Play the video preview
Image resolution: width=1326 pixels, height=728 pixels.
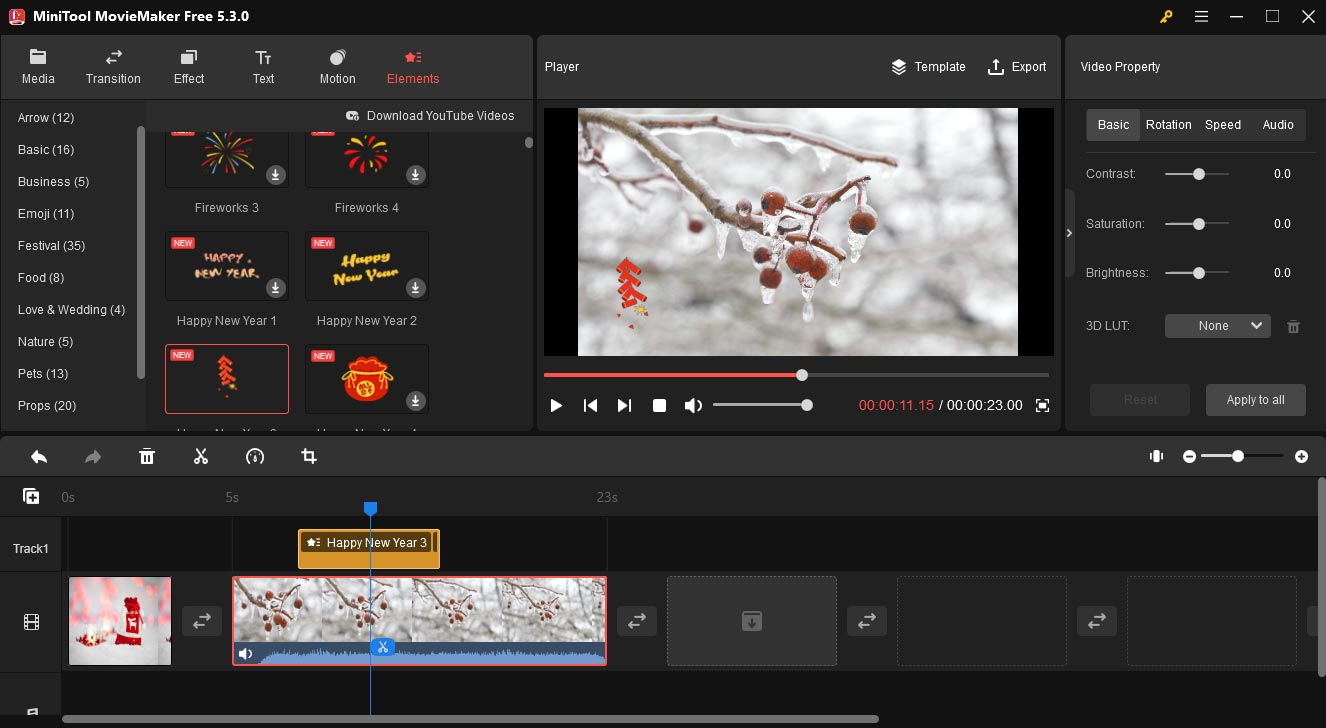(x=557, y=405)
